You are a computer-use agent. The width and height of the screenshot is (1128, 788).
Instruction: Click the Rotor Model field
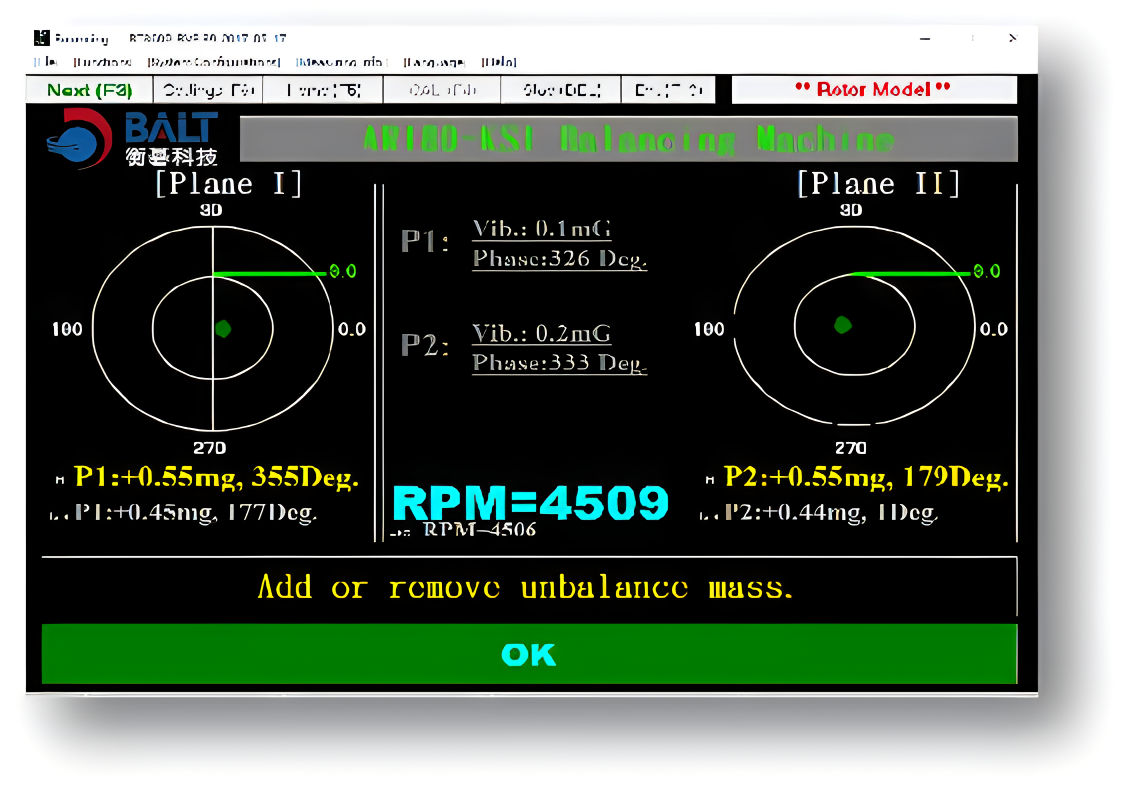(x=873, y=89)
